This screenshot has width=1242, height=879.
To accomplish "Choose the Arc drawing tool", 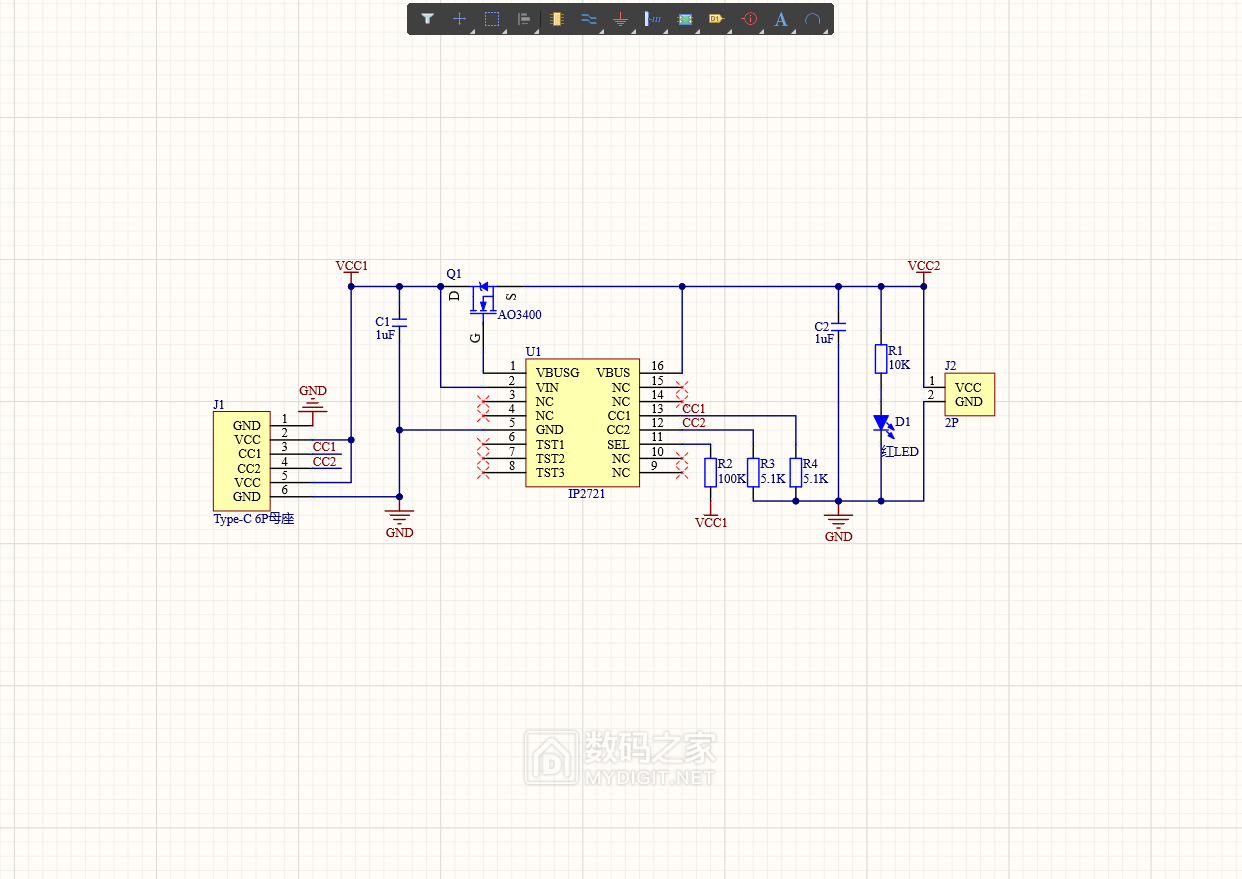I will tap(813, 19).
